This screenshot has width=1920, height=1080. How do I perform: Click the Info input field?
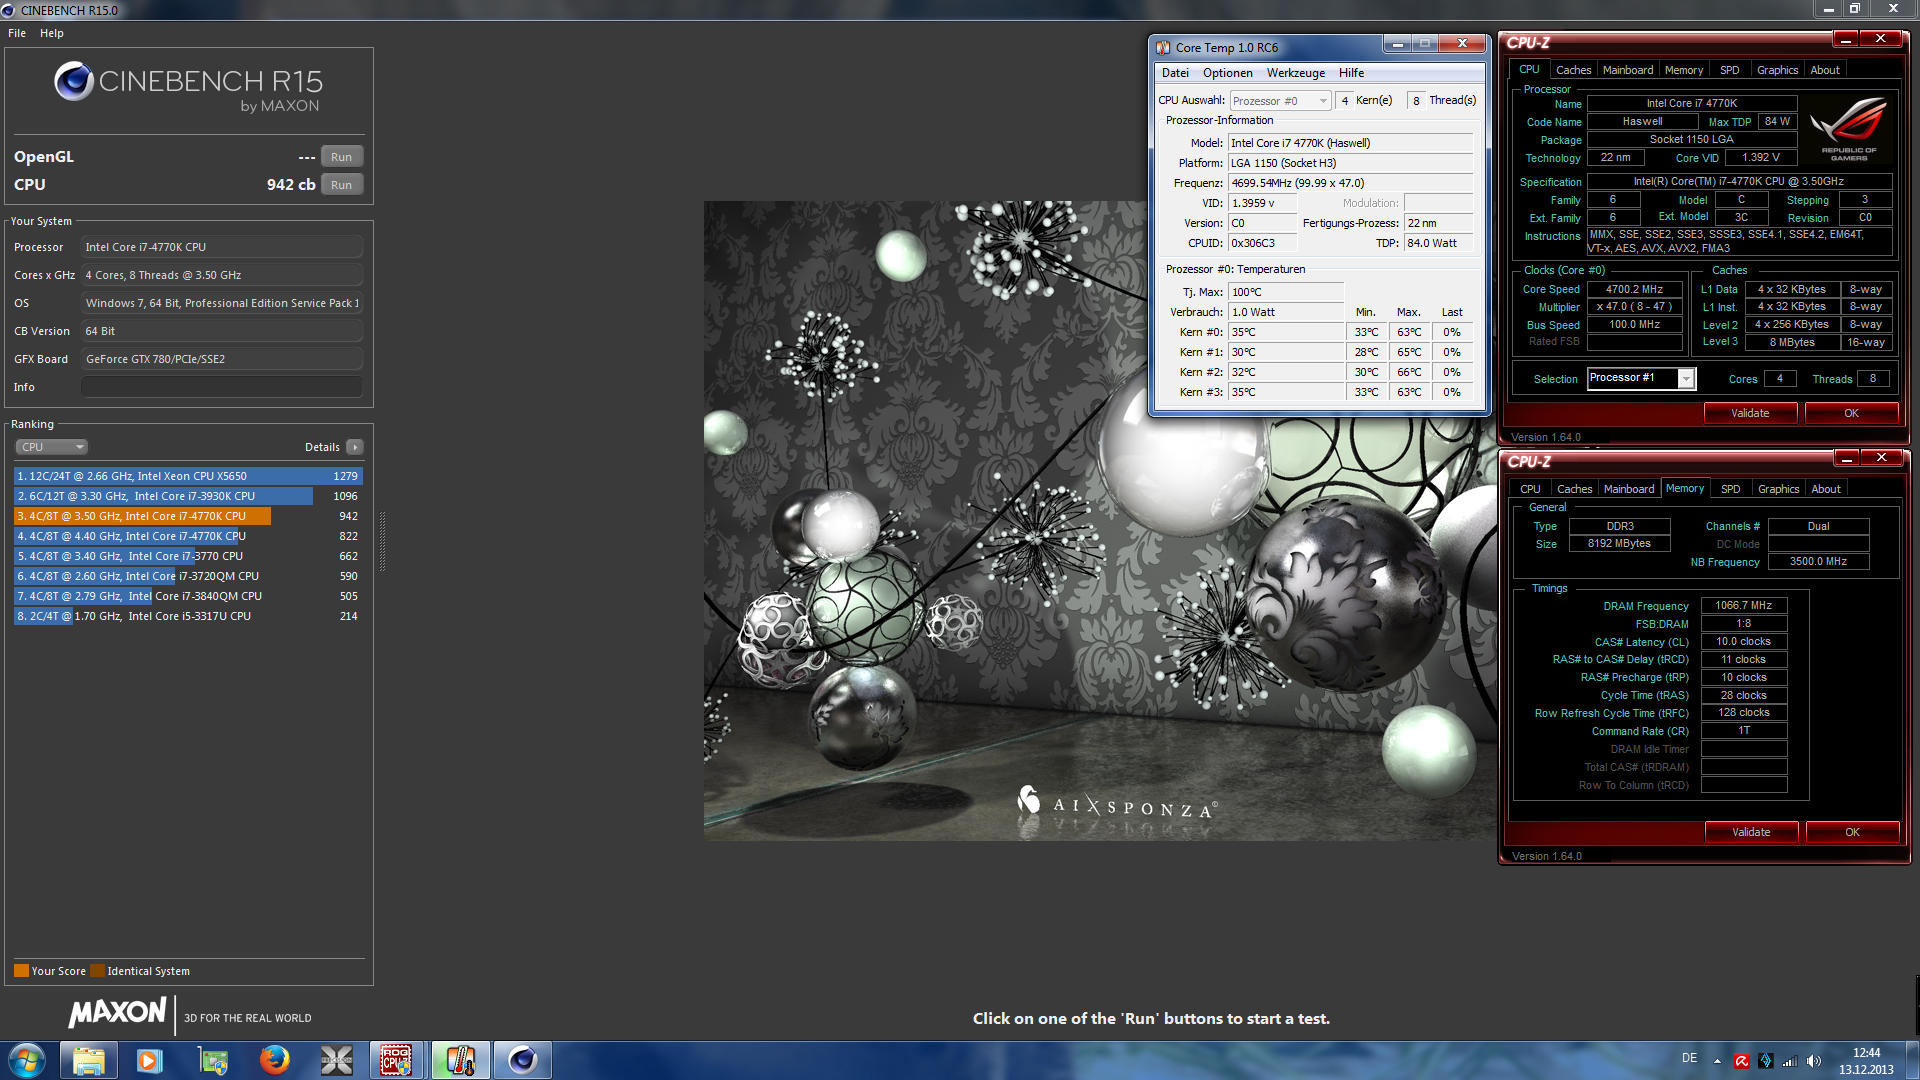tap(221, 387)
